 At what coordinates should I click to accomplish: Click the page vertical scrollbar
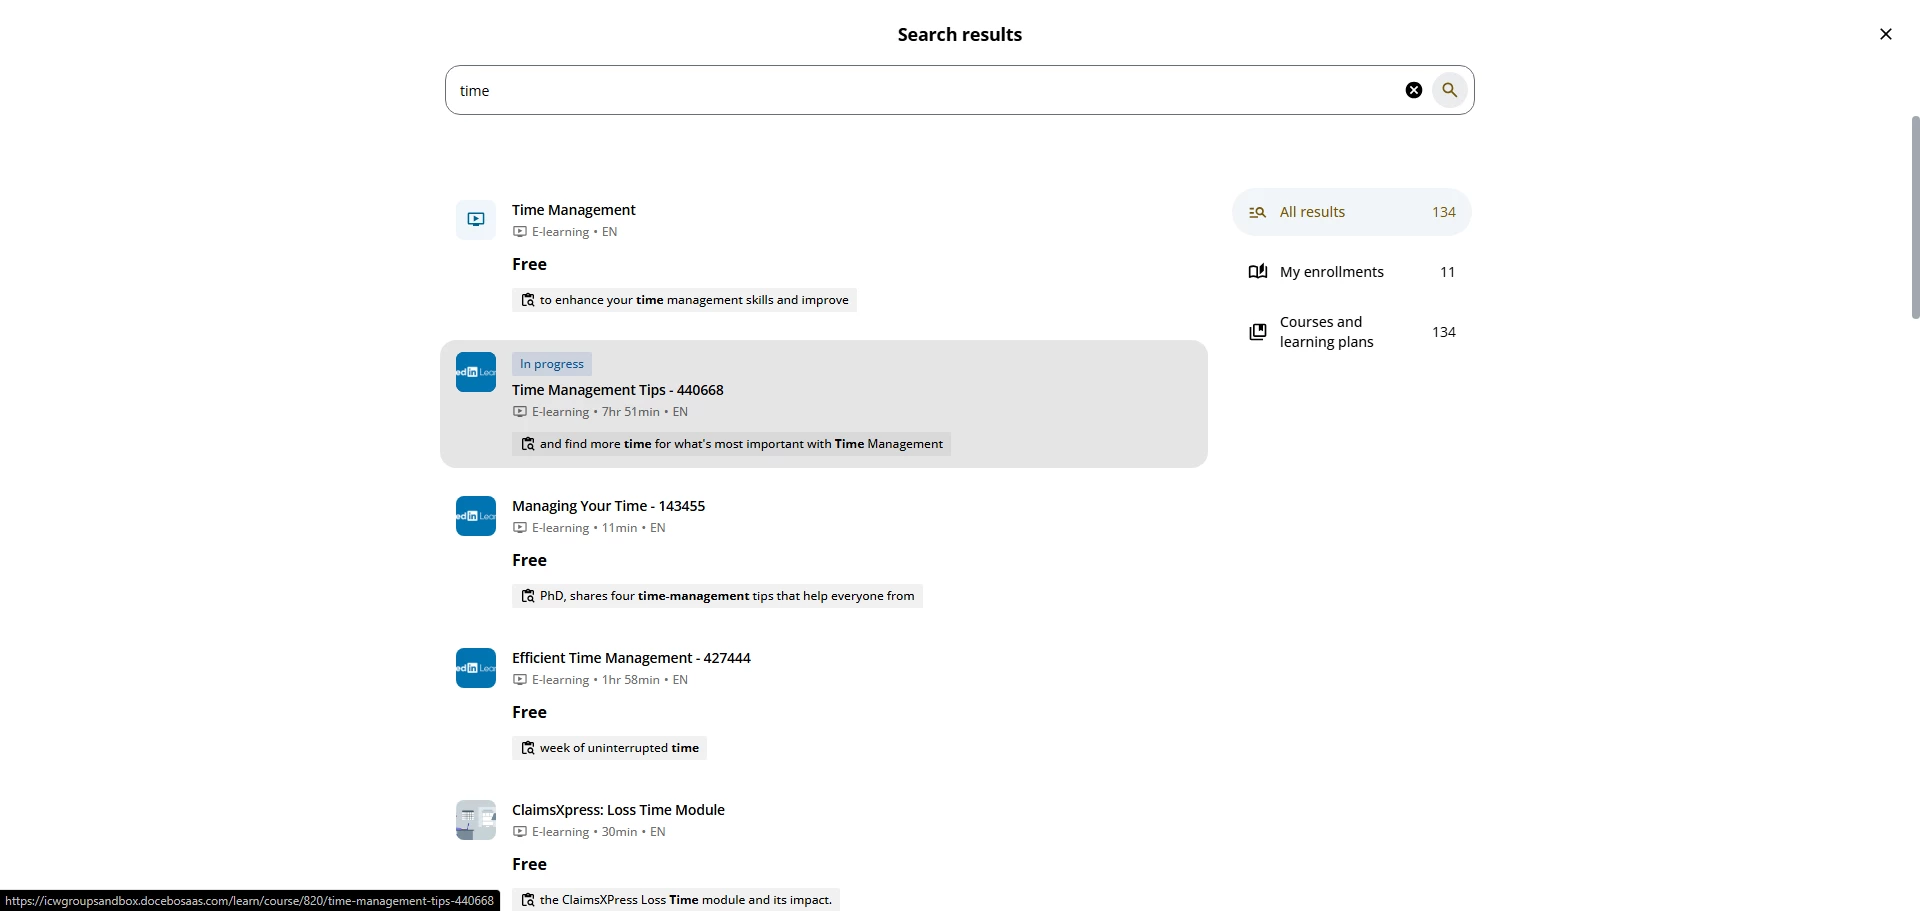1914,218
